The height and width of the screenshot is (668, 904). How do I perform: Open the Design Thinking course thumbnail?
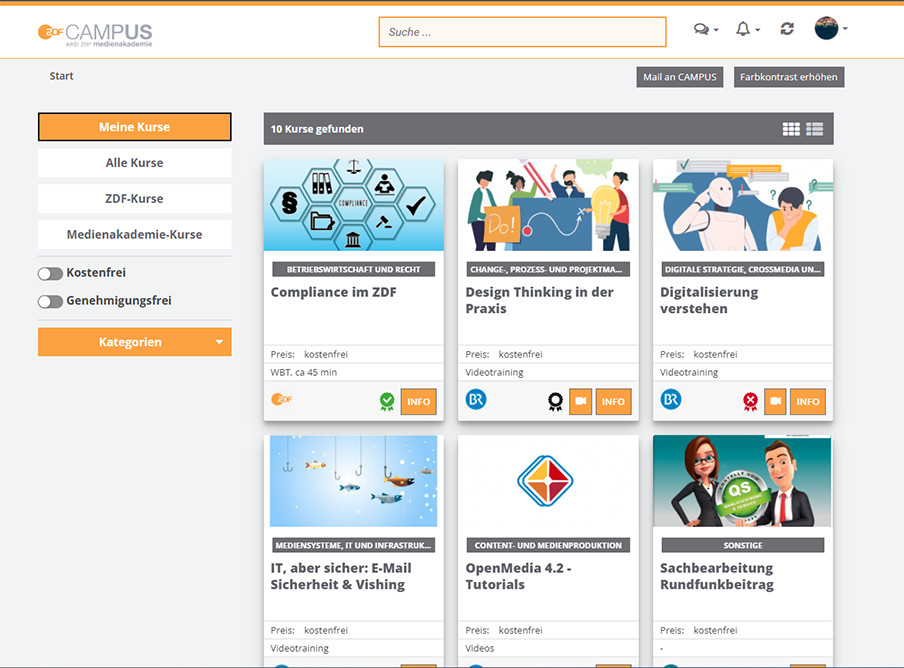(548, 205)
